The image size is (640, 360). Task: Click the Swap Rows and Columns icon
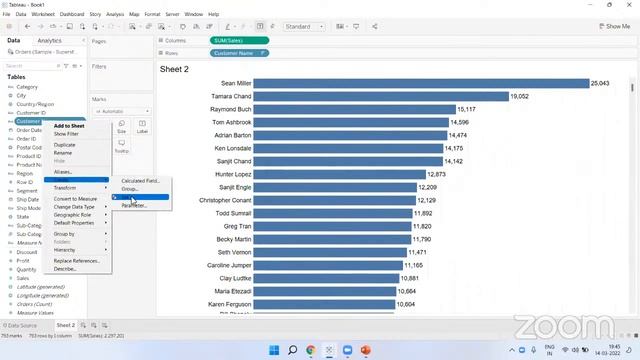pos(183,27)
